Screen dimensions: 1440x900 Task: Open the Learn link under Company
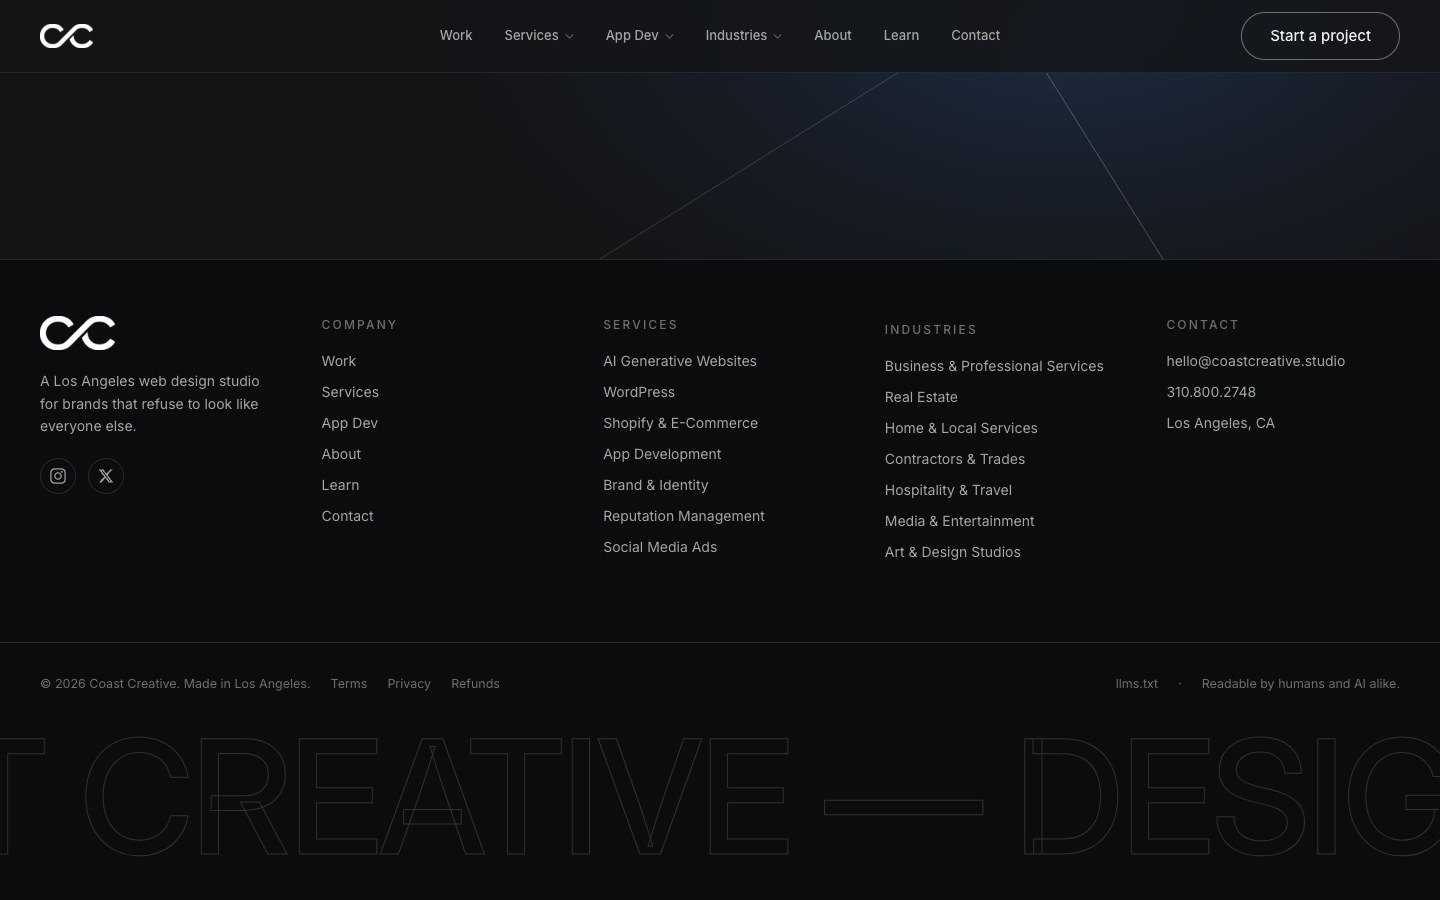[340, 485]
